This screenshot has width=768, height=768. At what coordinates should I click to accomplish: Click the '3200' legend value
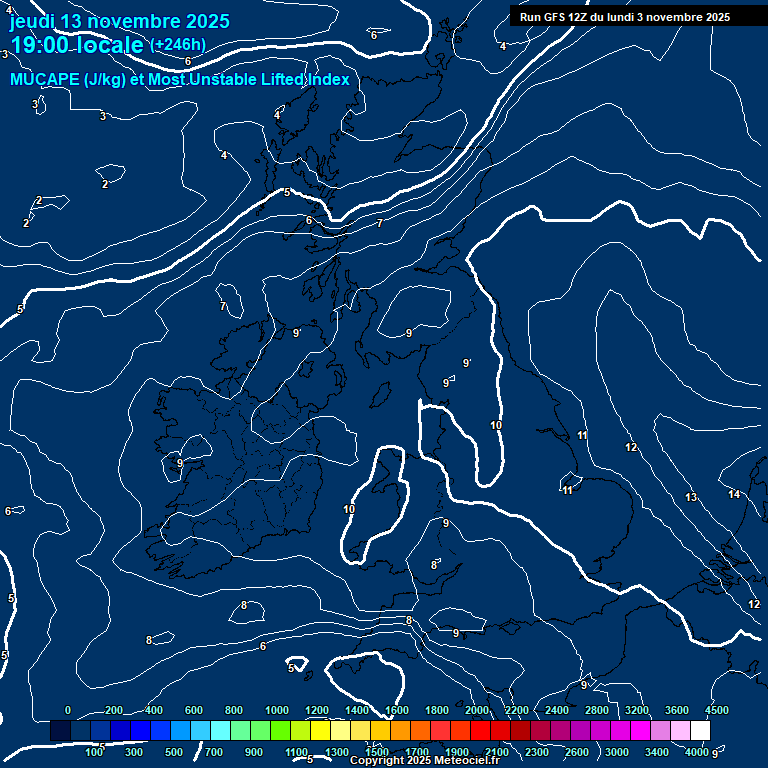[637, 710]
